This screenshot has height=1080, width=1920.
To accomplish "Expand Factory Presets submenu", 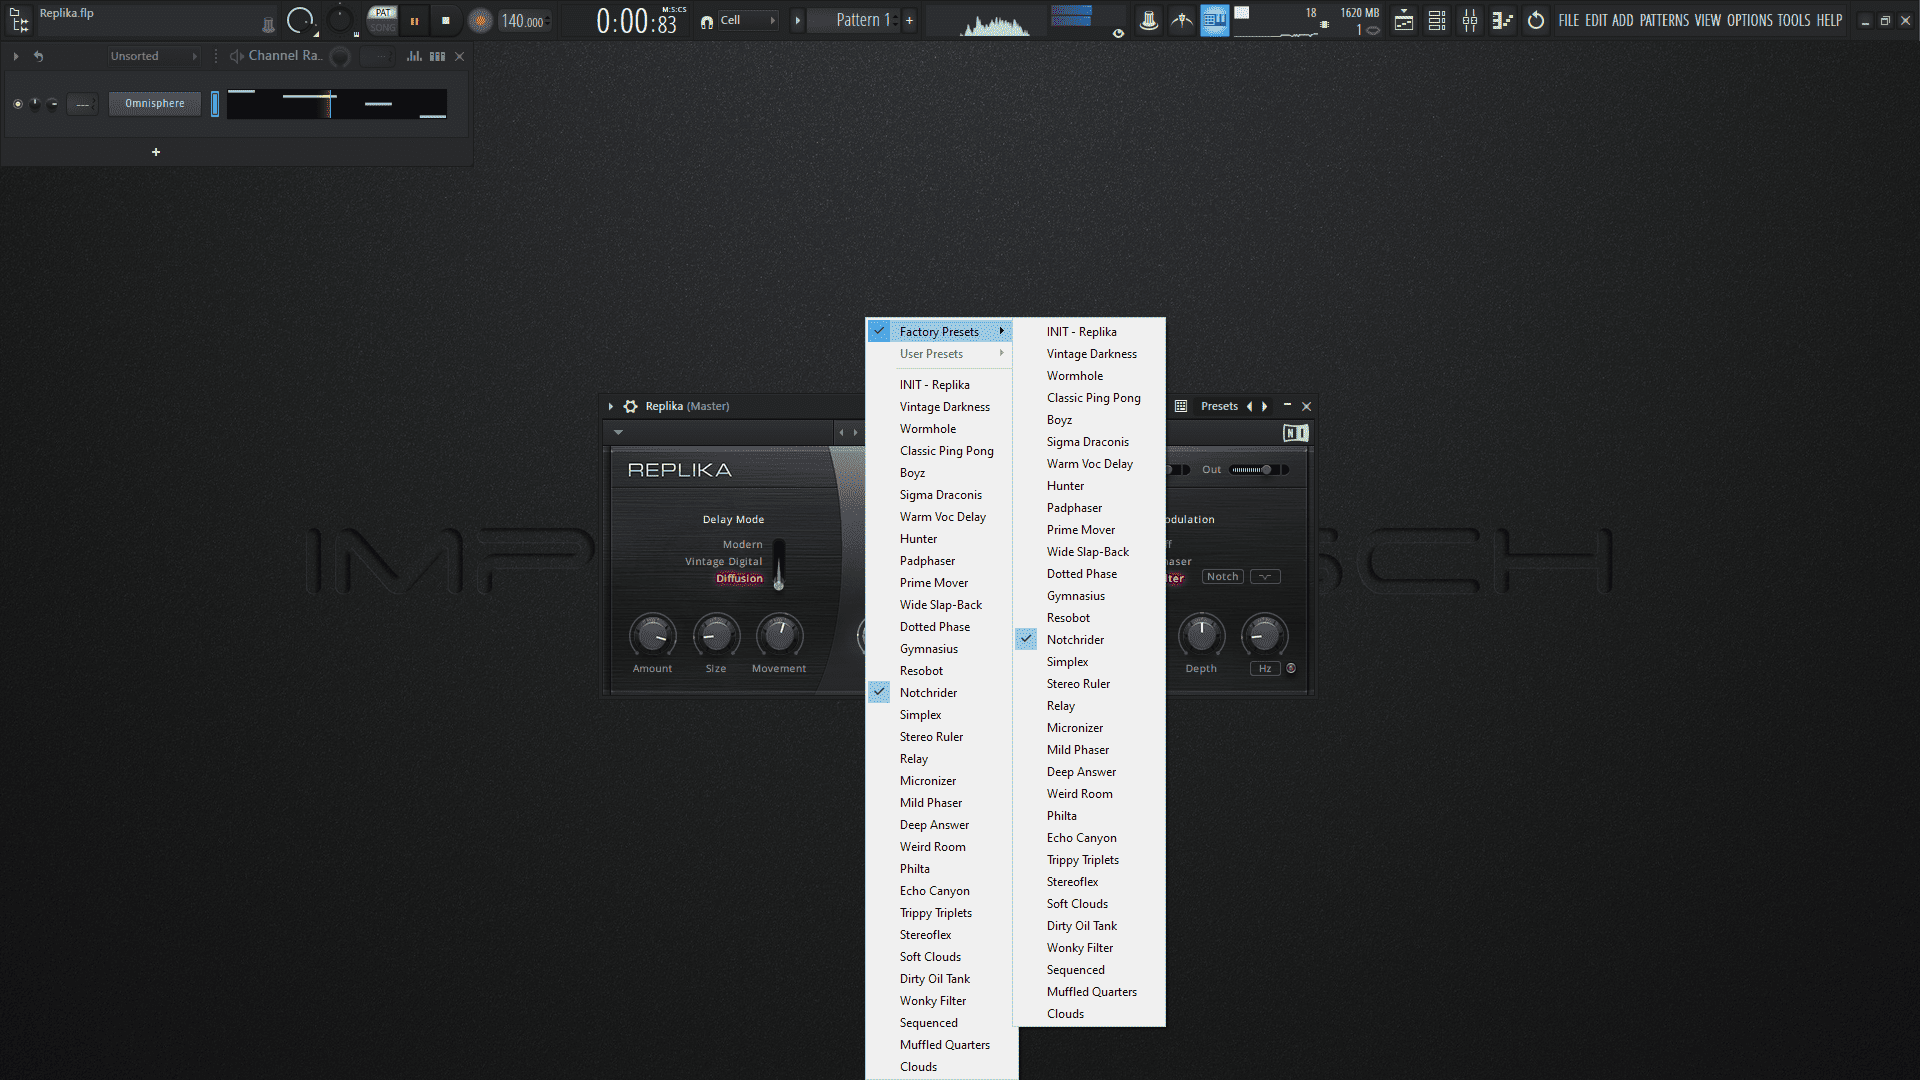I will coord(940,332).
